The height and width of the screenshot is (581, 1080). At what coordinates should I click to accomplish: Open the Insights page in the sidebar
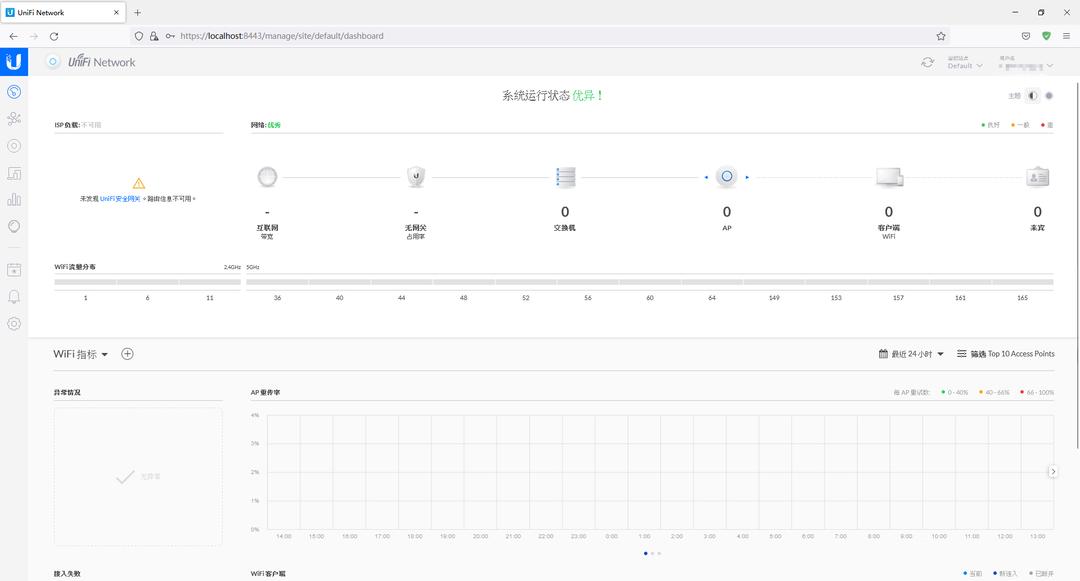(14, 227)
